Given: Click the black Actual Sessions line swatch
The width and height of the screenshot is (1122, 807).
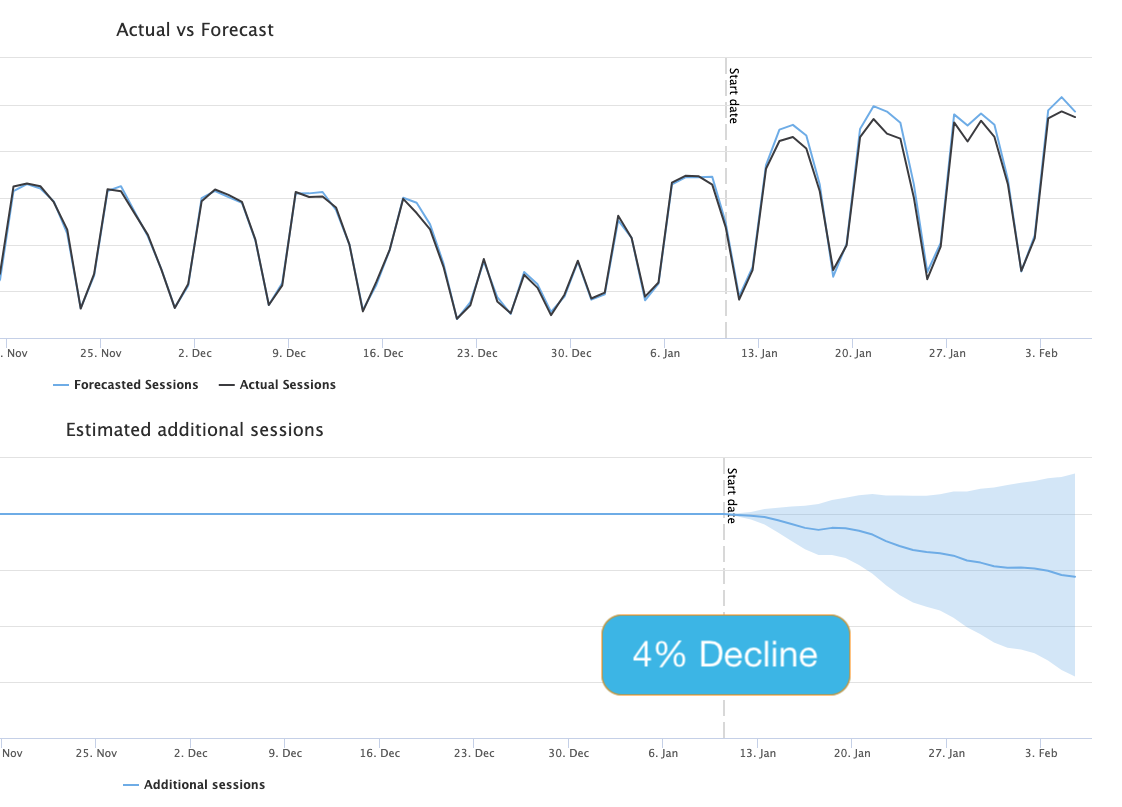Looking at the screenshot, I should point(226,385).
